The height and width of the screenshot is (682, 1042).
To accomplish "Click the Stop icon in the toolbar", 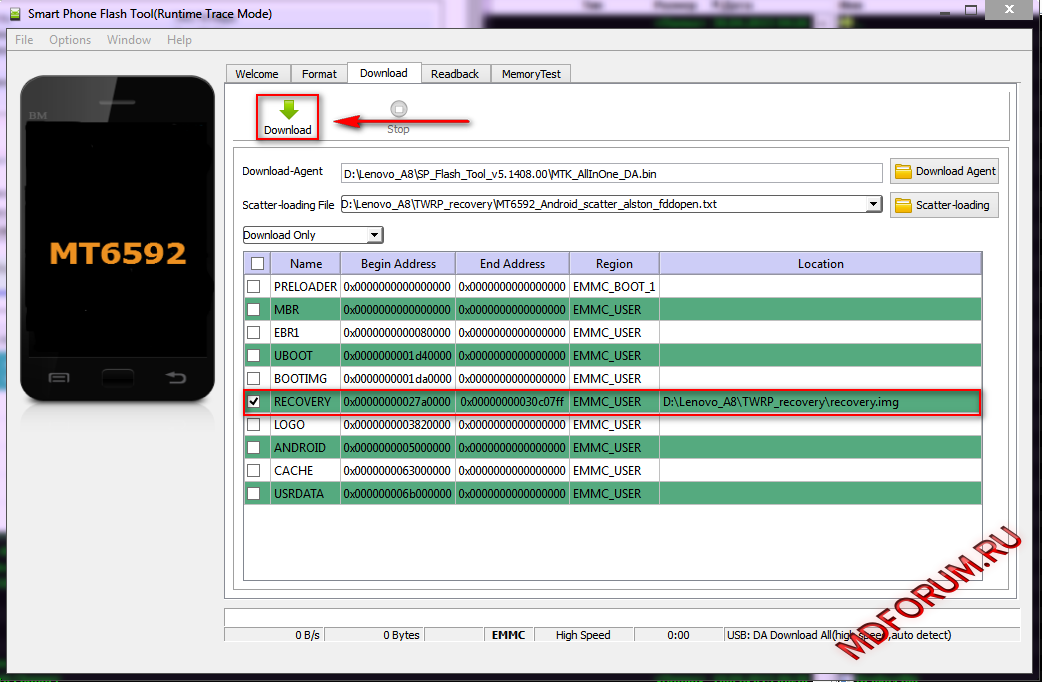I will (x=398, y=110).
